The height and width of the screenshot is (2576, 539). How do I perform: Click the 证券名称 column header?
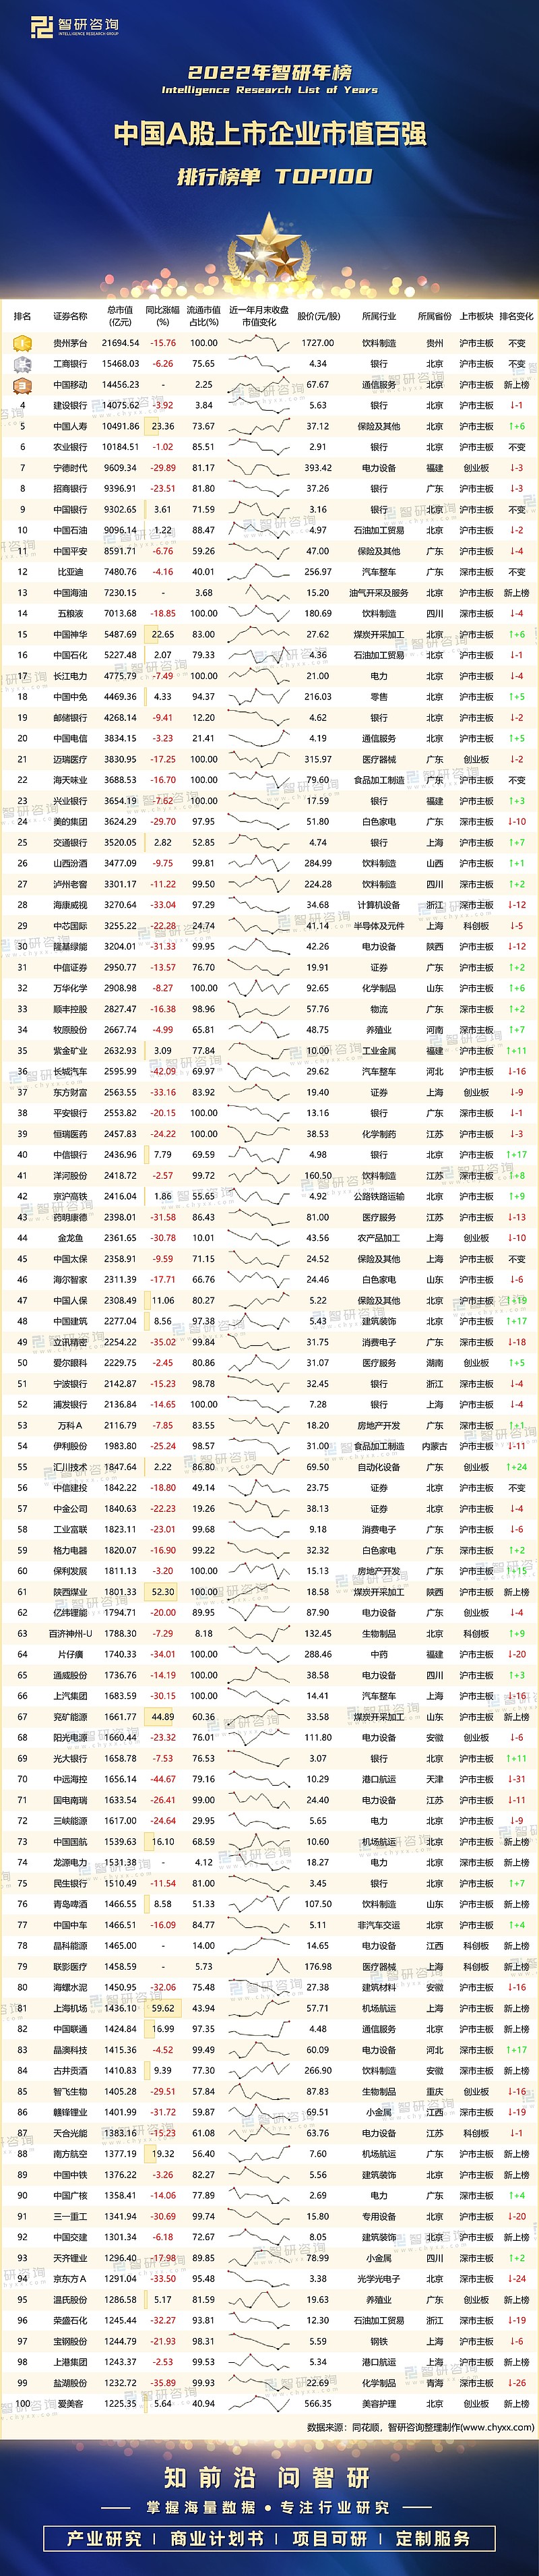[x=70, y=316]
